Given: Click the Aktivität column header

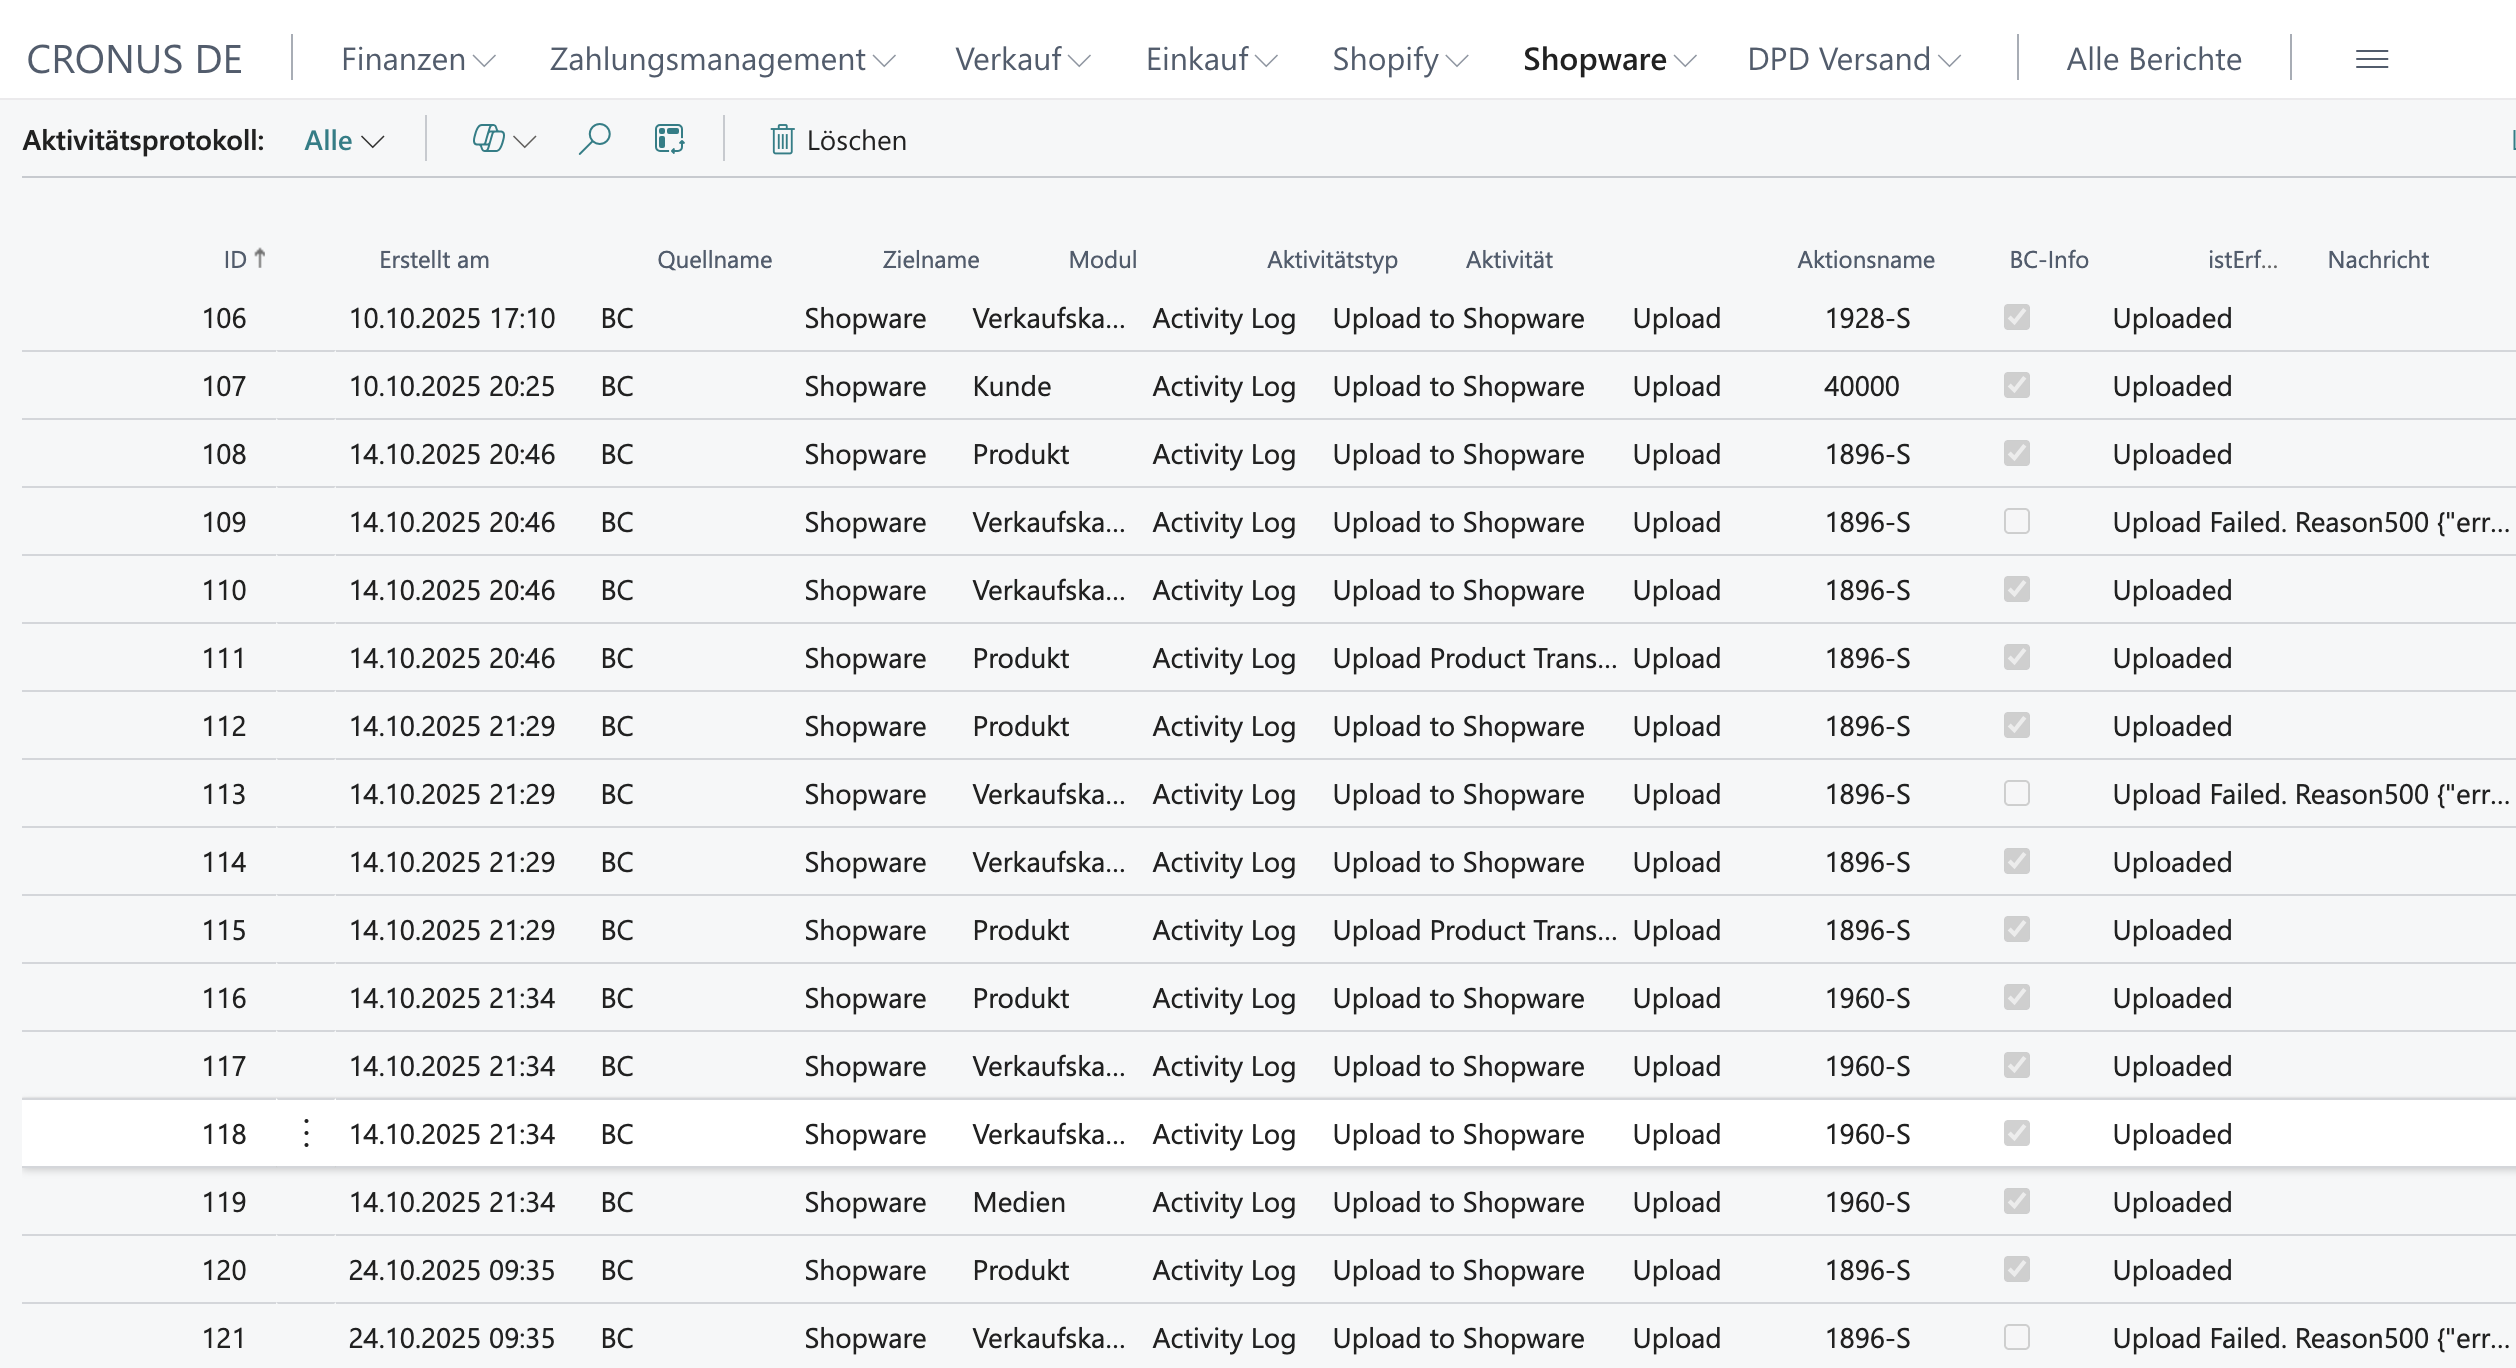Looking at the screenshot, I should click(1509, 259).
